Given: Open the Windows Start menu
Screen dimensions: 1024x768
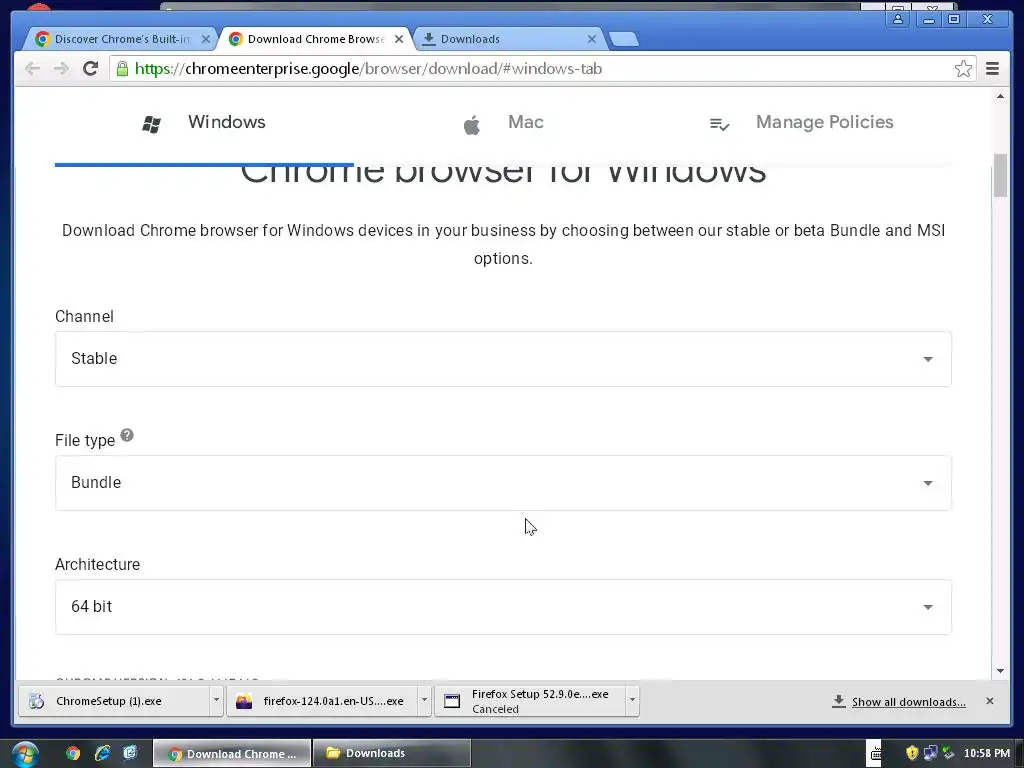Looking at the screenshot, I should [x=25, y=754].
